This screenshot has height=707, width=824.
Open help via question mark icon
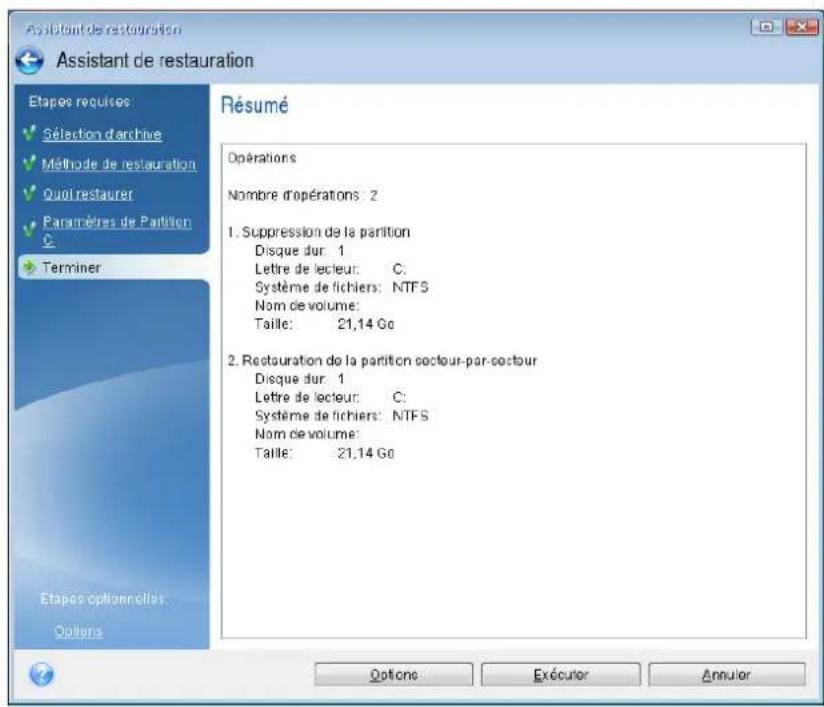tap(42, 674)
